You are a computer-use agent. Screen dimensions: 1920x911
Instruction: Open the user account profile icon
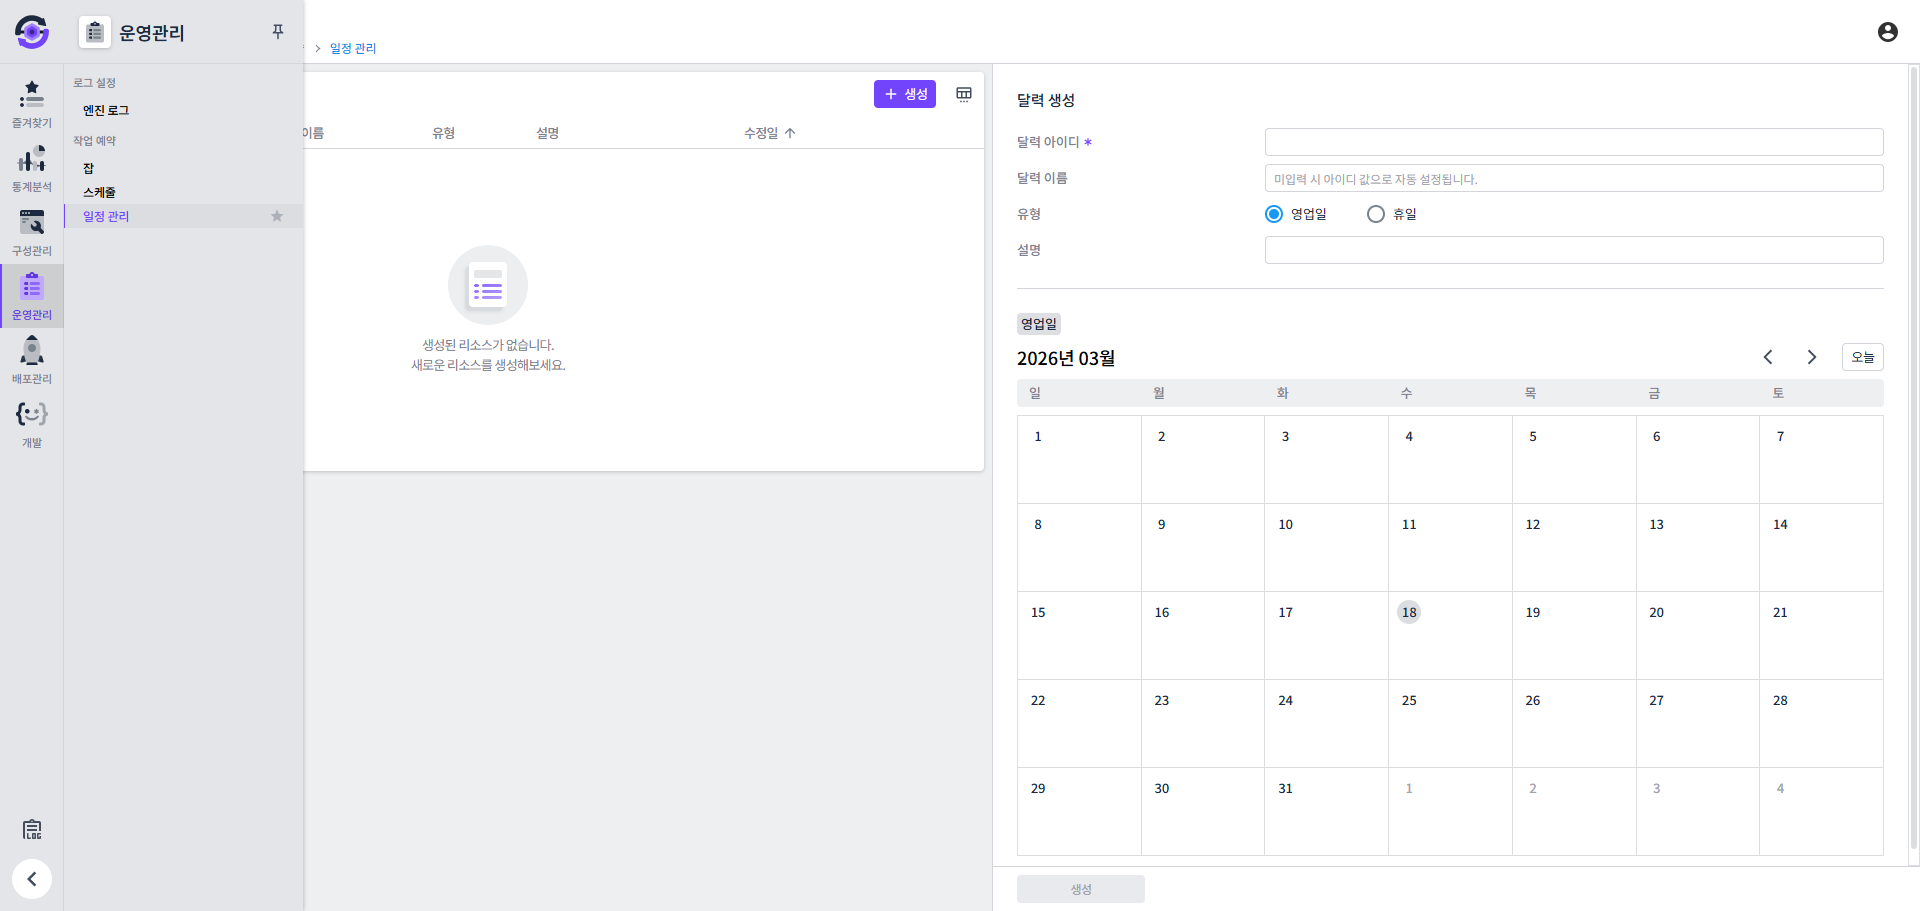point(1887,32)
